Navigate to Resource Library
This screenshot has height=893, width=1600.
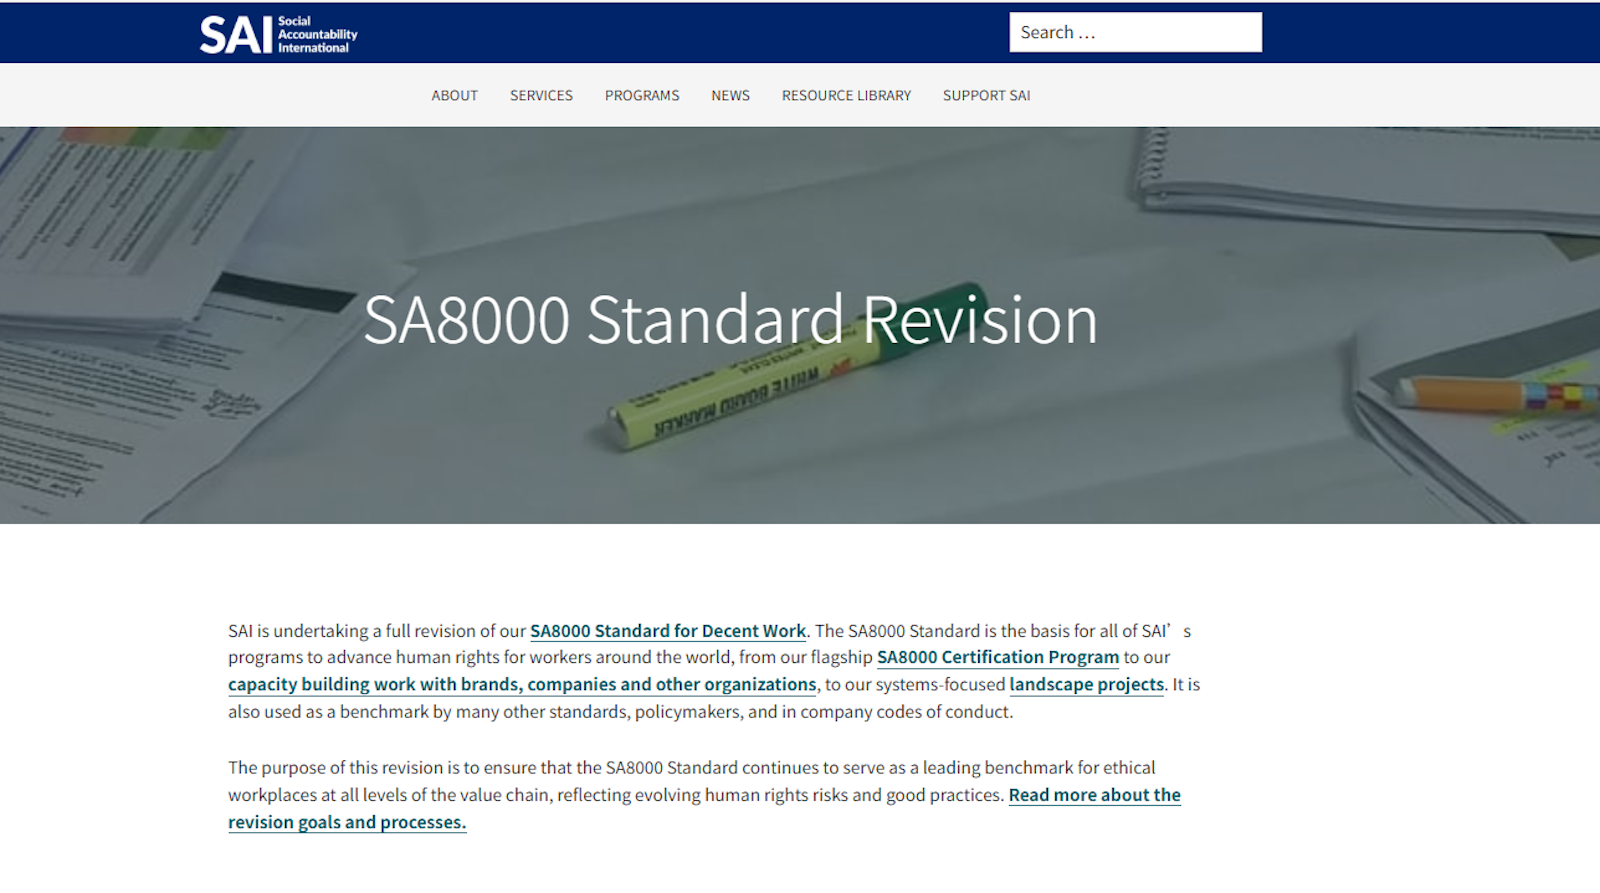pyautogui.click(x=846, y=95)
